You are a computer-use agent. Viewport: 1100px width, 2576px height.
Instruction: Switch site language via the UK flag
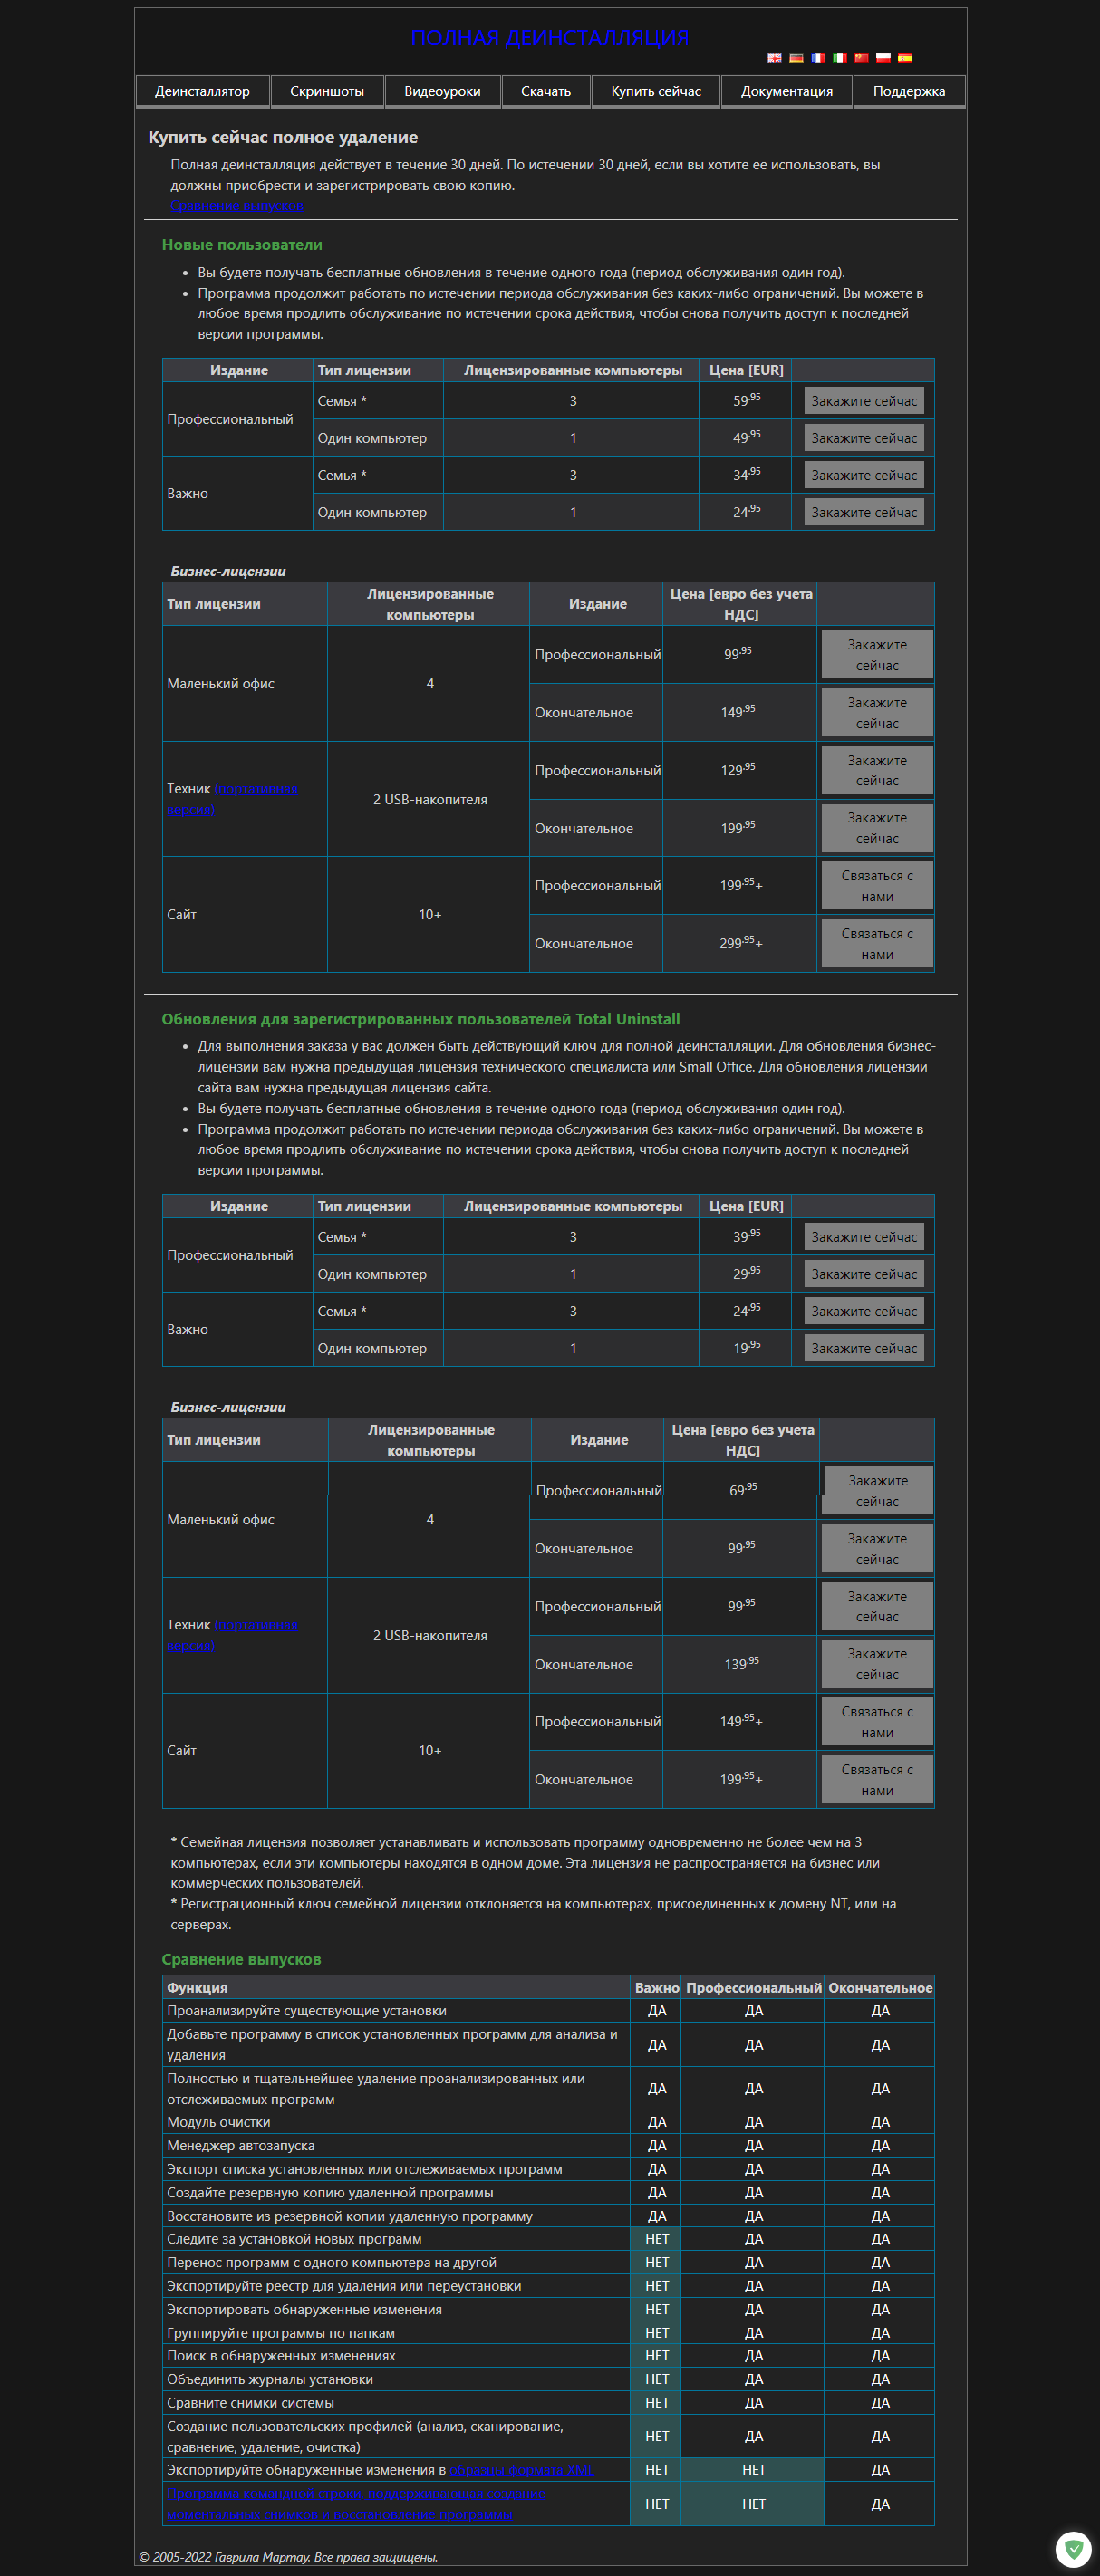click(774, 58)
